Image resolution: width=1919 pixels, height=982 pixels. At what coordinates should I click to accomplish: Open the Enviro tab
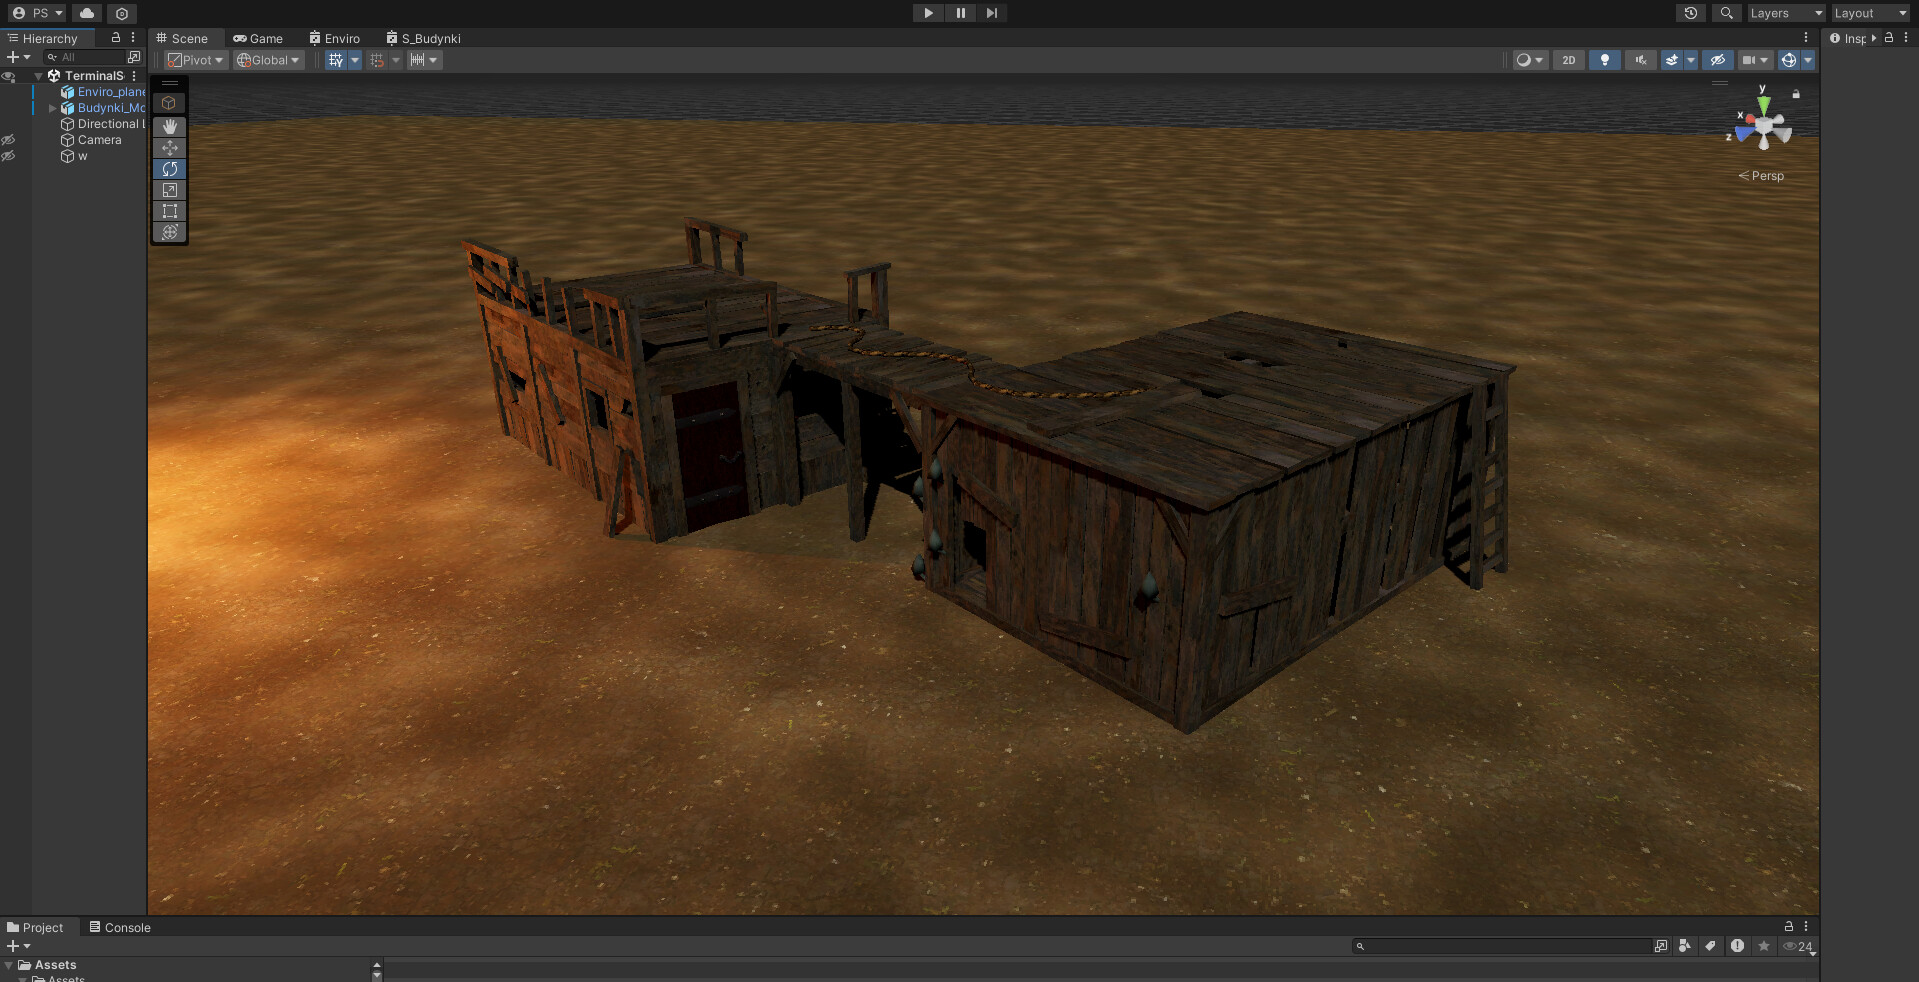click(335, 38)
